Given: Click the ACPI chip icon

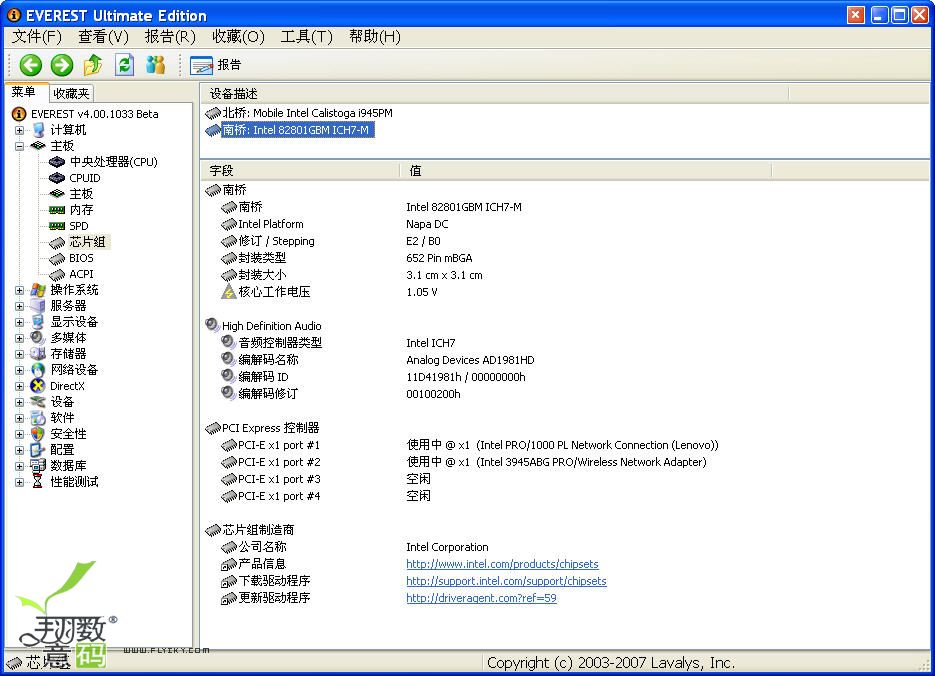Looking at the screenshot, I should point(57,275).
